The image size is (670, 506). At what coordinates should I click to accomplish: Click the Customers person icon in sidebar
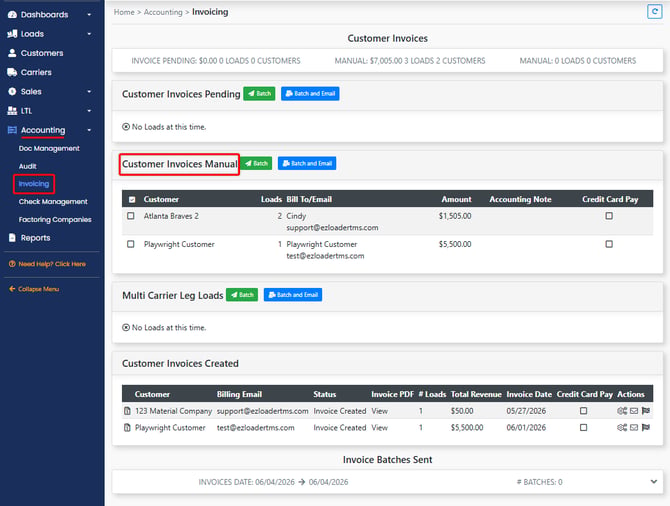click(12, 53)
